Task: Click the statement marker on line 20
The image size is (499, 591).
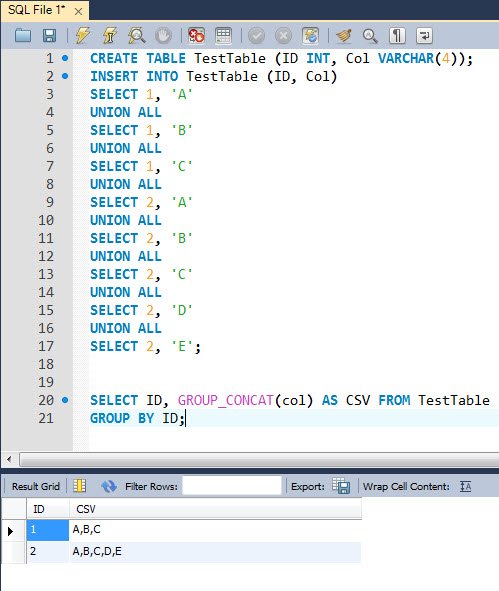Action: [65, 400]
